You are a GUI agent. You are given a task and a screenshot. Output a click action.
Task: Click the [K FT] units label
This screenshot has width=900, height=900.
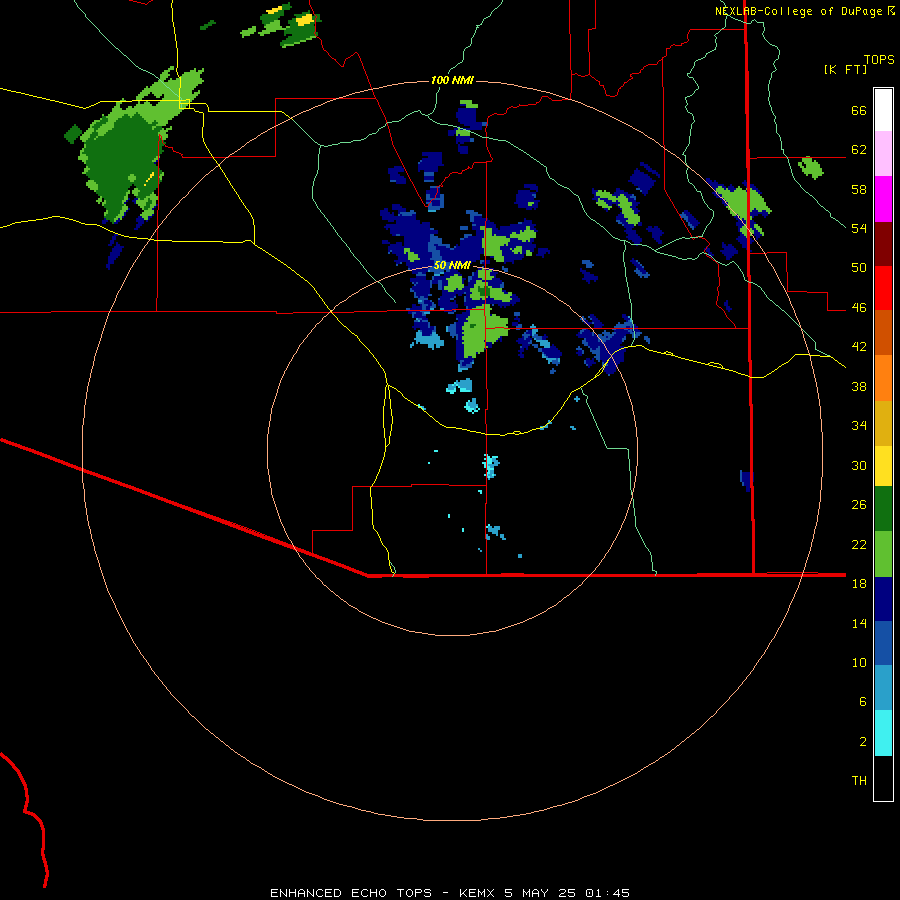(x=845, y=70)
